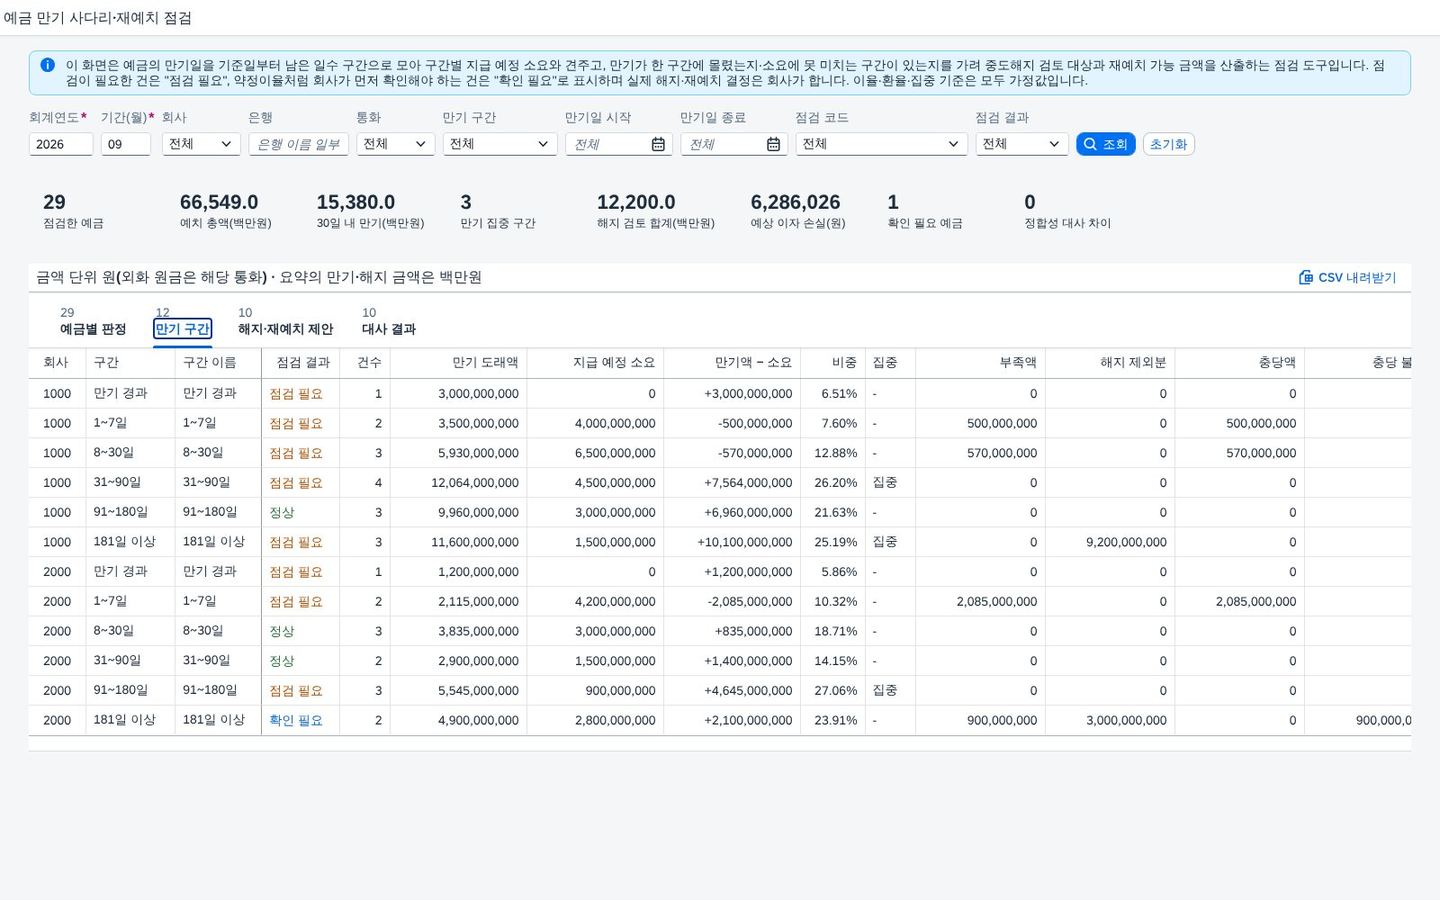Click the 정상 status in the 9,960,000,000 row

click(282, 512)
